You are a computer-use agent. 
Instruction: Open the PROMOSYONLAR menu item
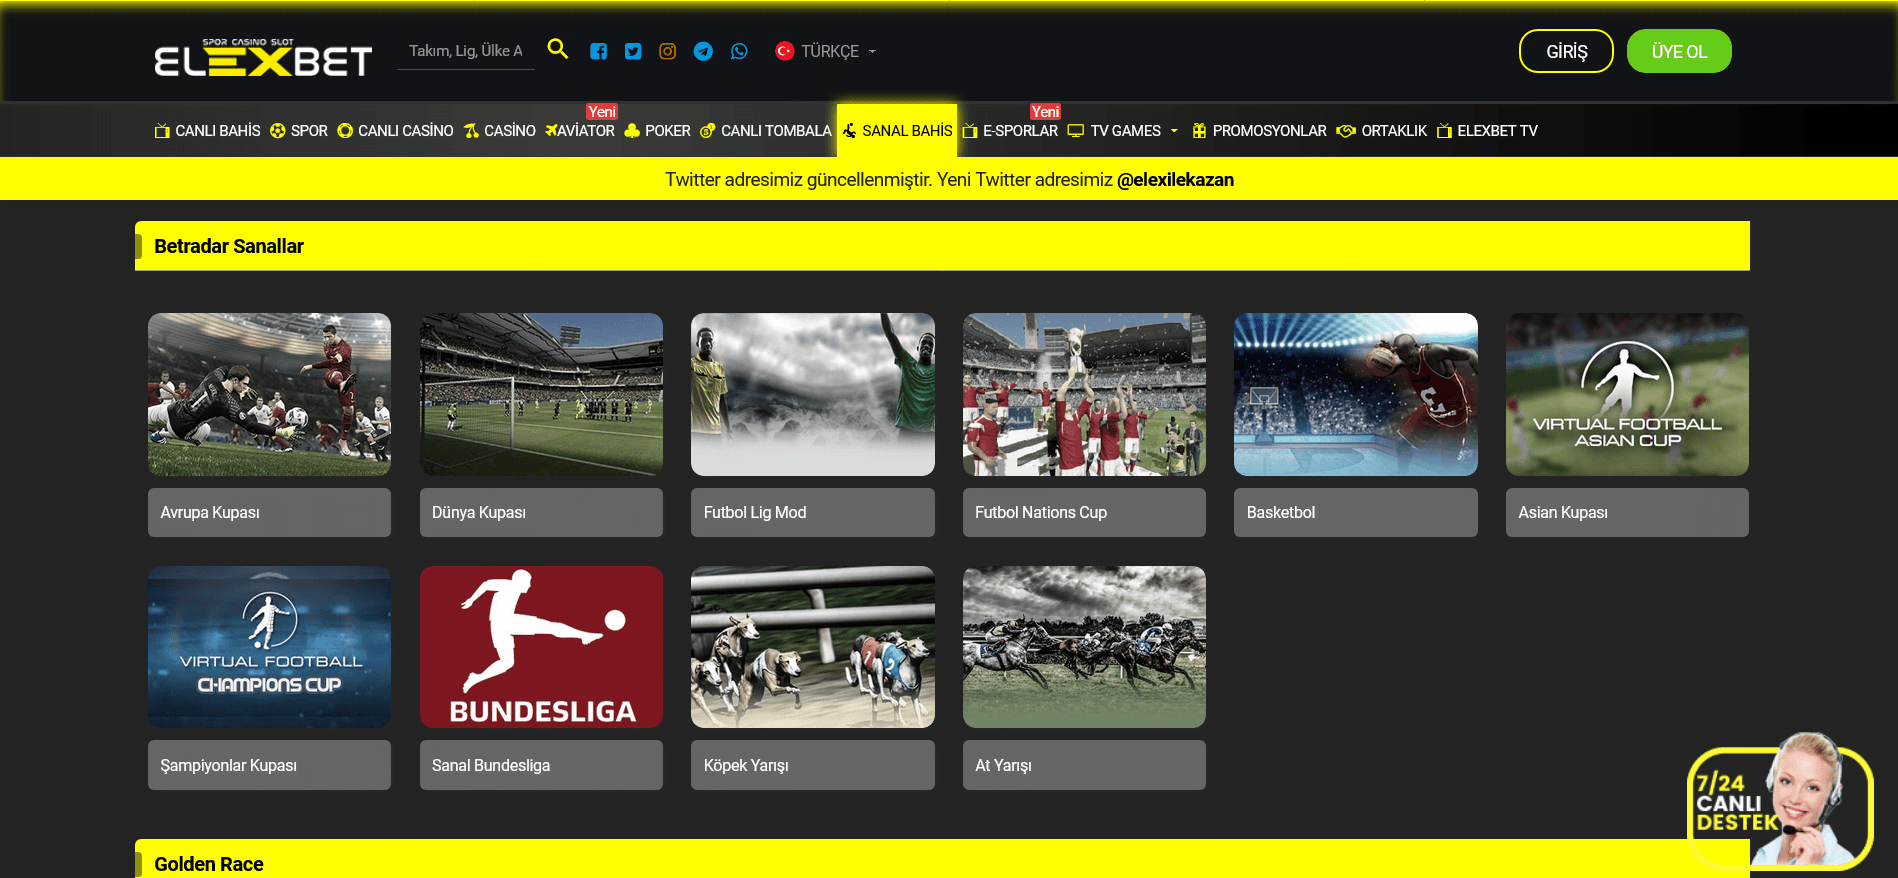point(1259,131)
